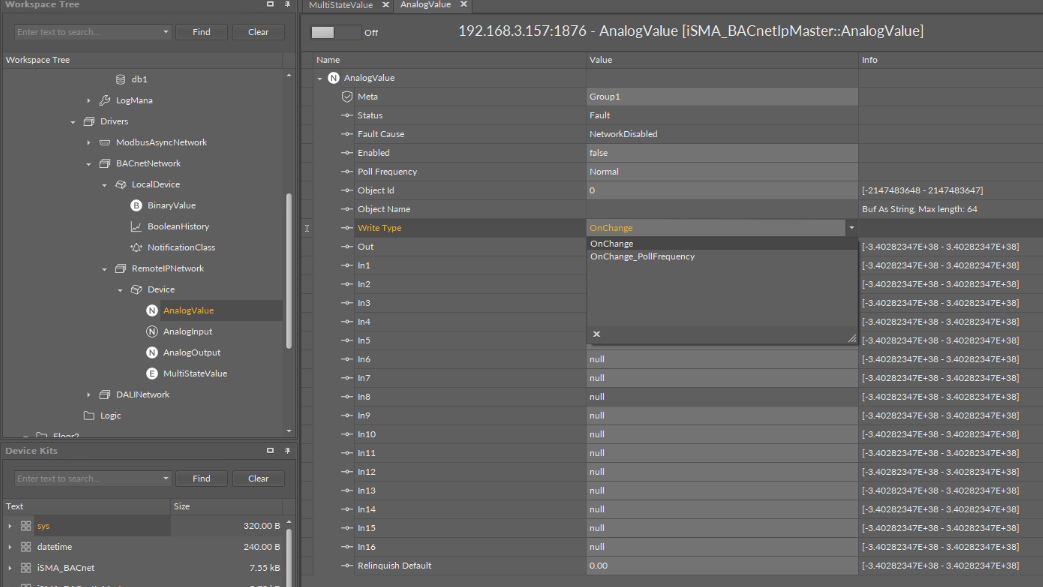Screen dimensions: 1043x587
Task: Click the Workspace Tree search field
Action: (x=88, y=32)
